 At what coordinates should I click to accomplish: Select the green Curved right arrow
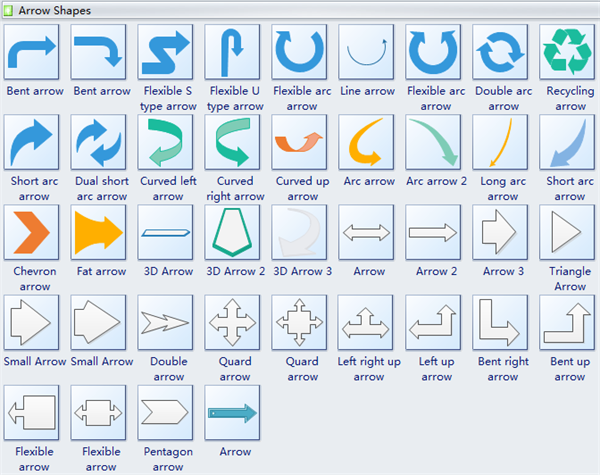232,142
